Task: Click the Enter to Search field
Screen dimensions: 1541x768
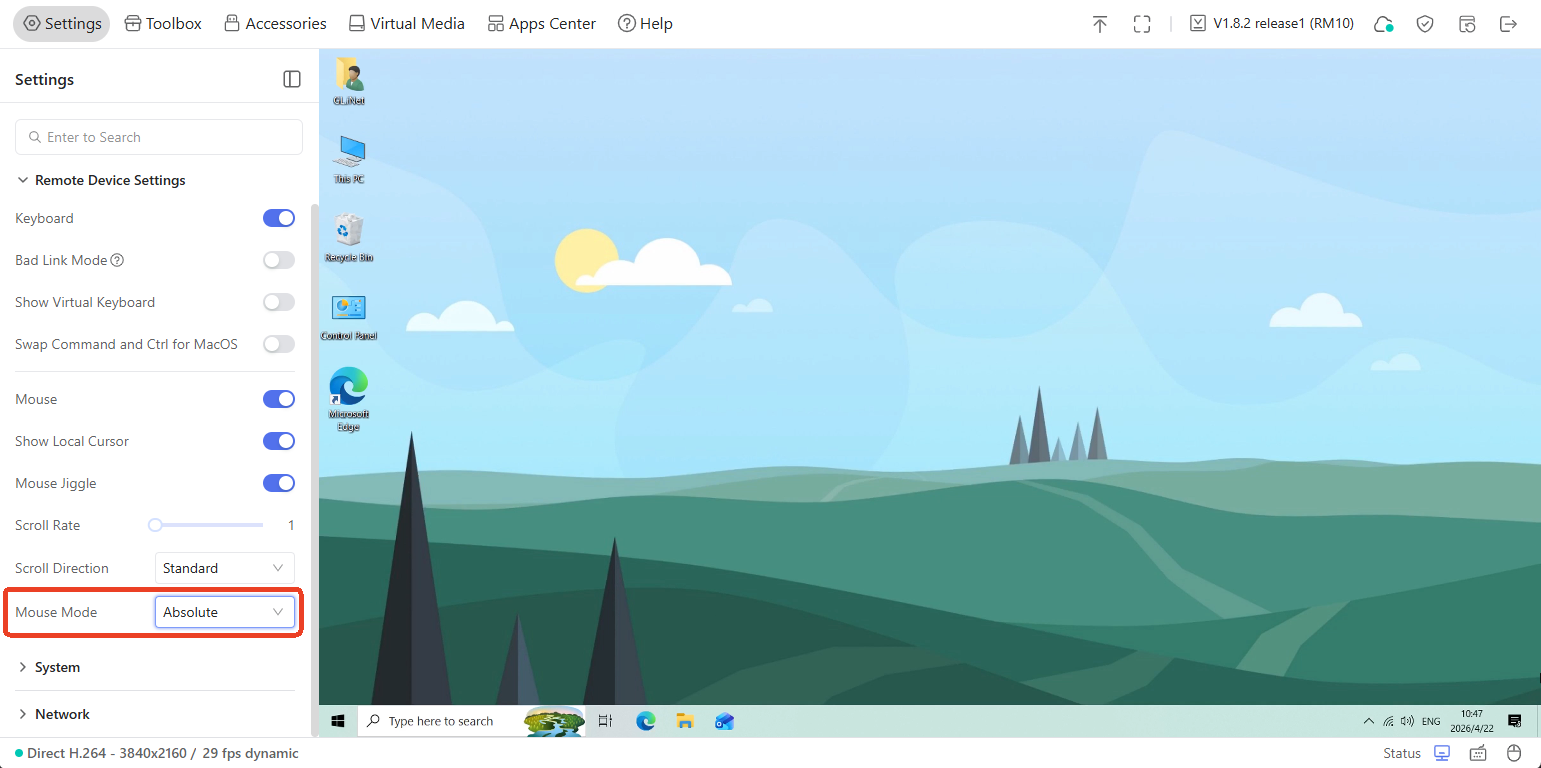Action: 159,137
